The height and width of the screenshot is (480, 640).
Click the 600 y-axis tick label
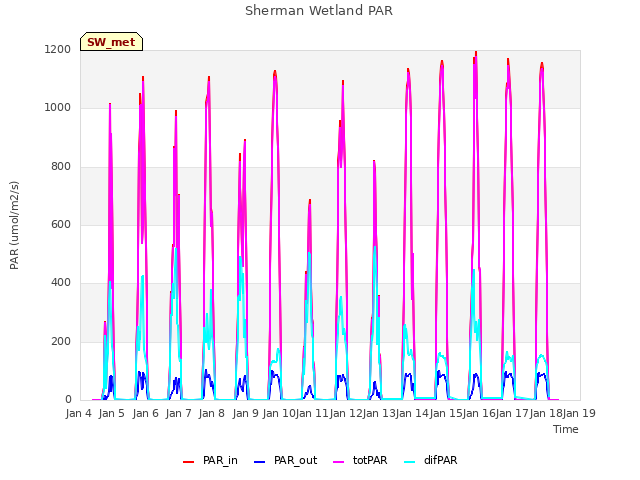click(61, 224)
